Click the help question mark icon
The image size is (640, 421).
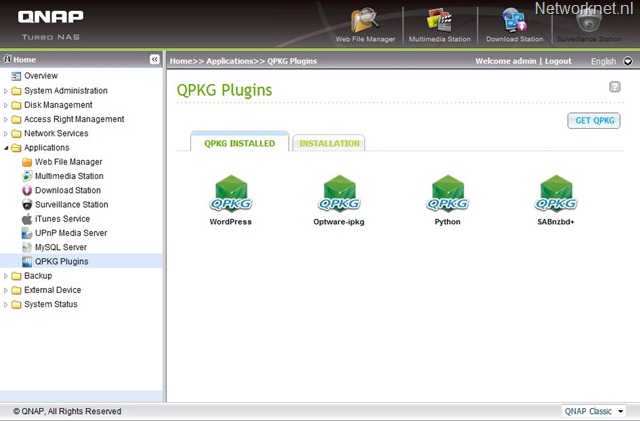coord(615,87)
